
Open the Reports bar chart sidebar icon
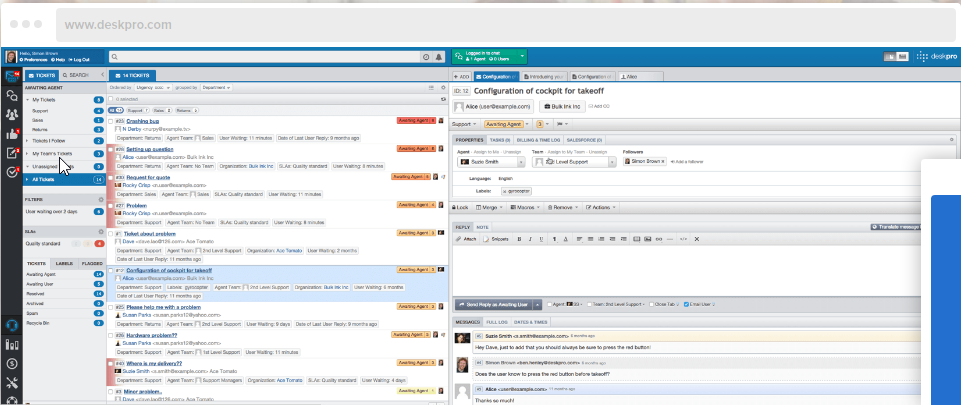pos(12,344)
